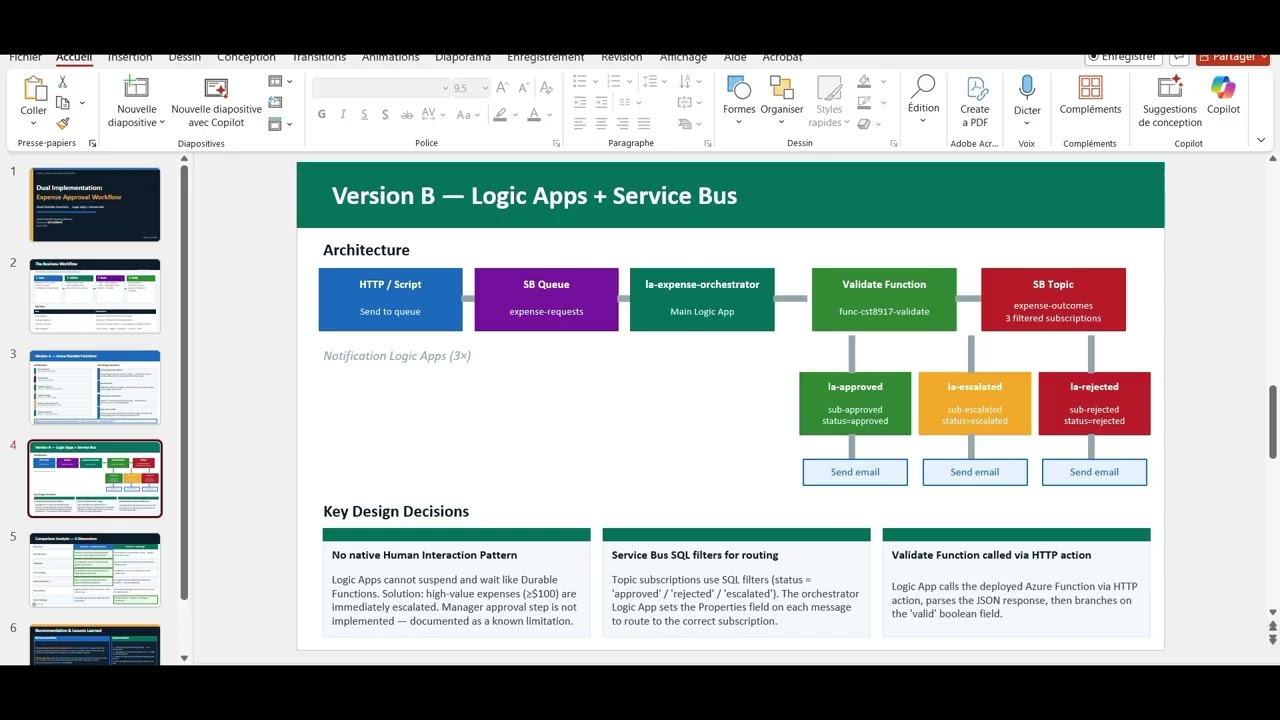The height and width of the screenshot is (720, 1280).
Task: Open Police dialog launcher
Action: (556, 144)
